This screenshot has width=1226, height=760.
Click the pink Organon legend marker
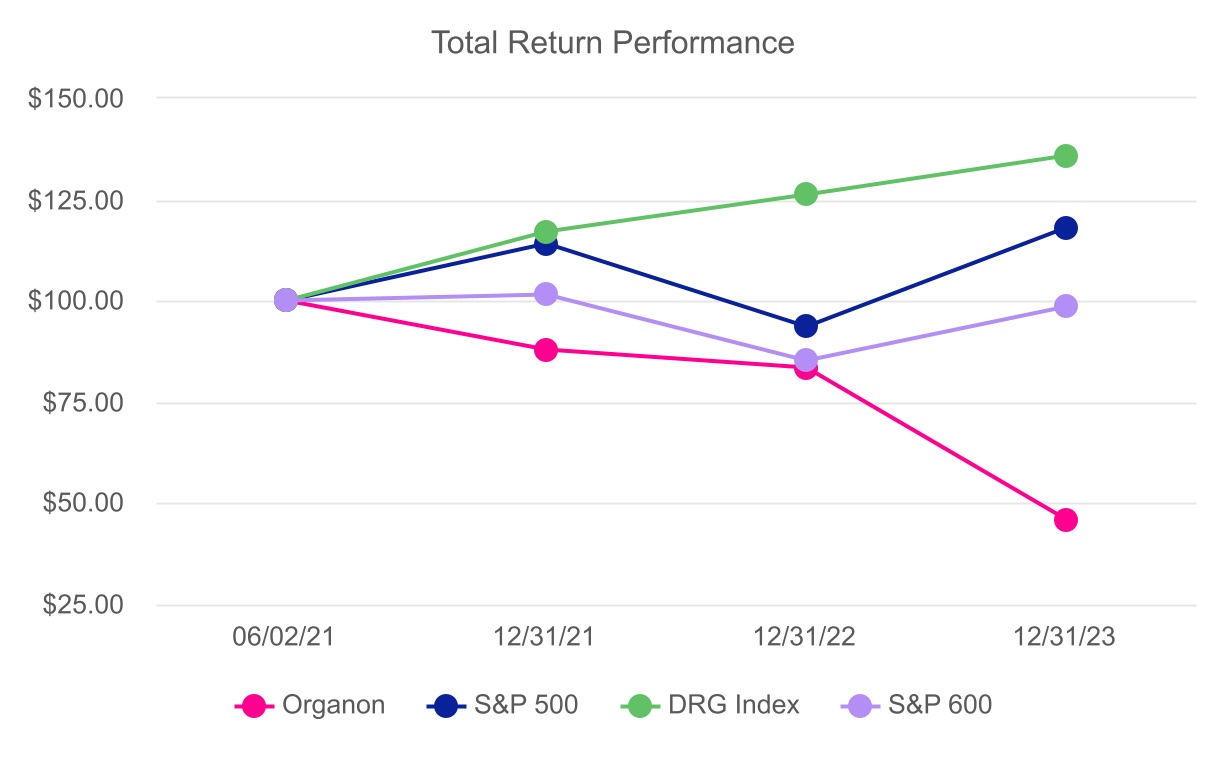click(256, 705)
